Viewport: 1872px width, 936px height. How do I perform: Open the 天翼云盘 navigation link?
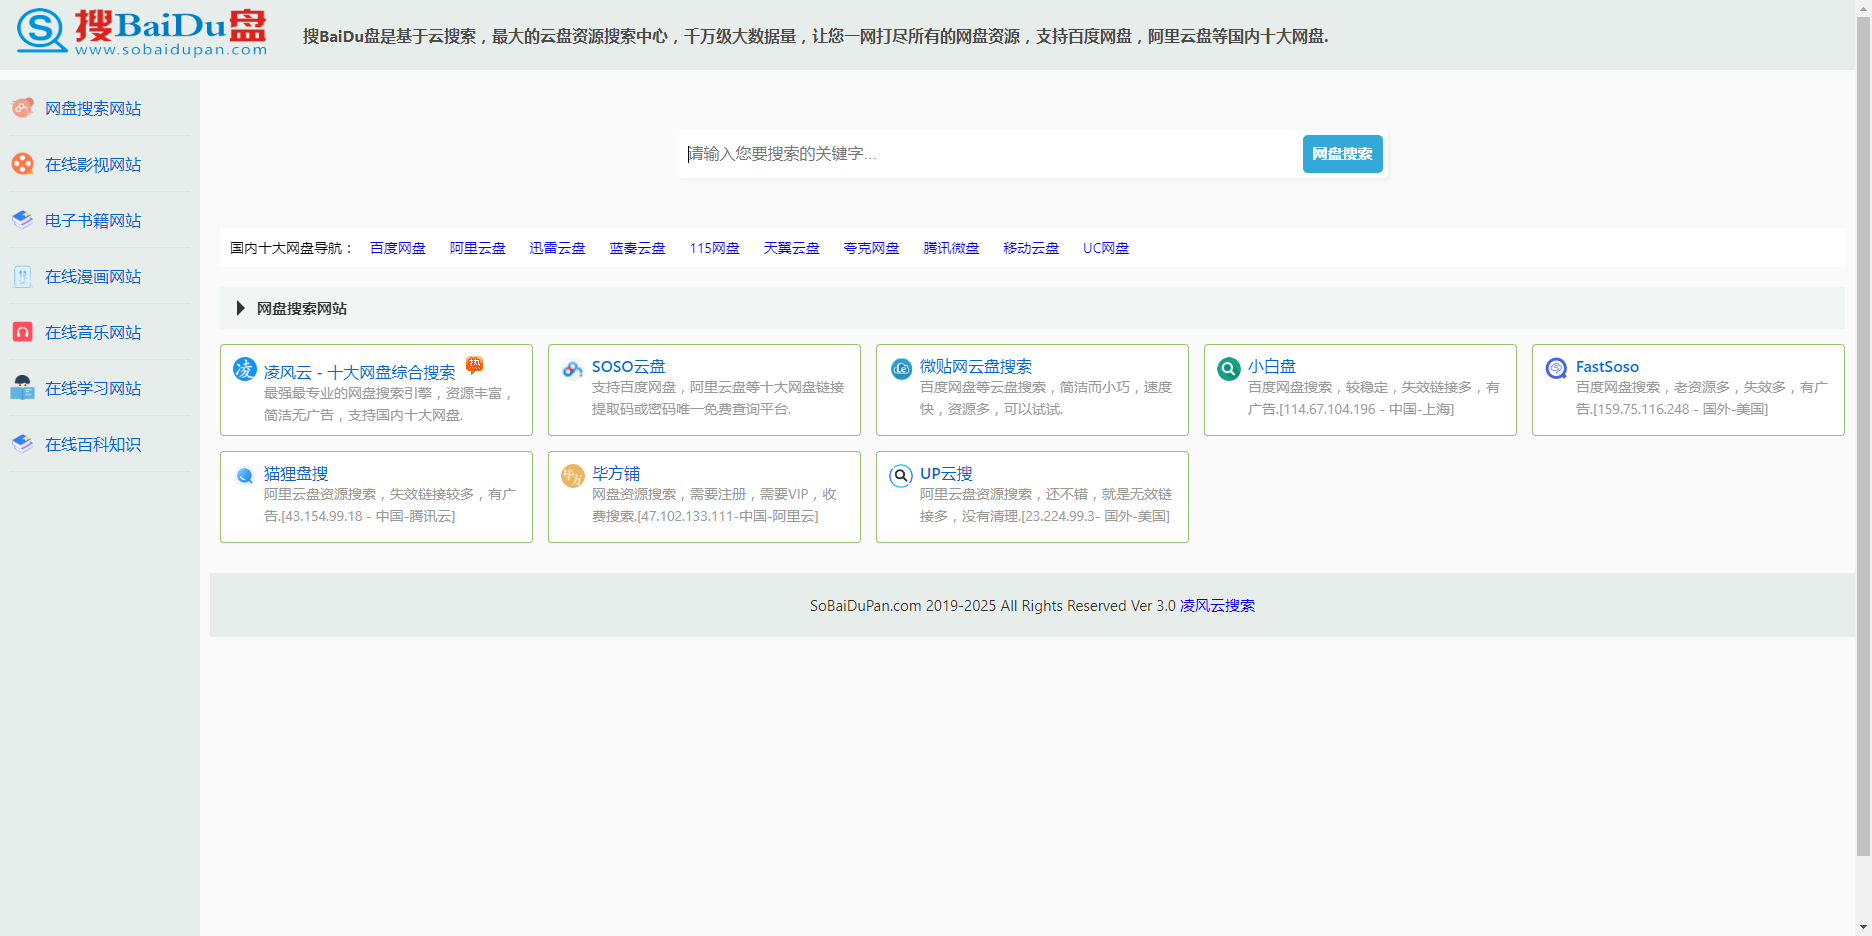[792, 248]
